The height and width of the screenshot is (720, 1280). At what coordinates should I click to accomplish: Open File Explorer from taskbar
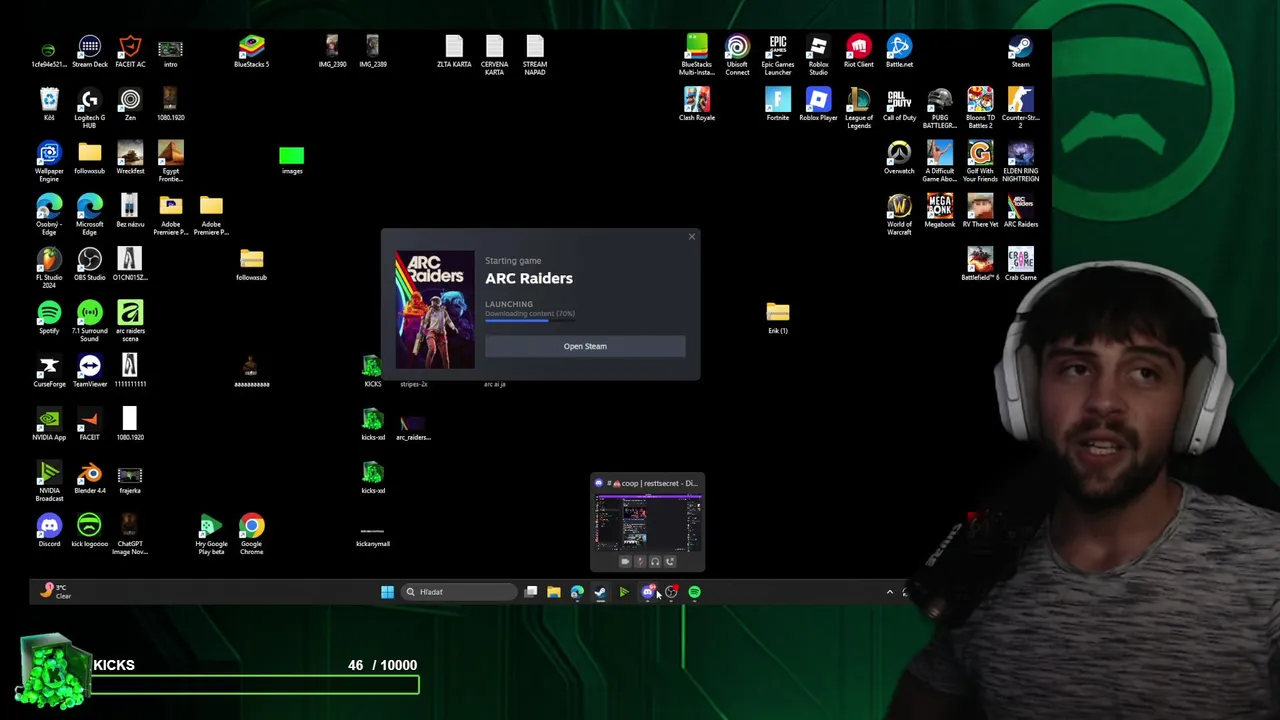554,592
